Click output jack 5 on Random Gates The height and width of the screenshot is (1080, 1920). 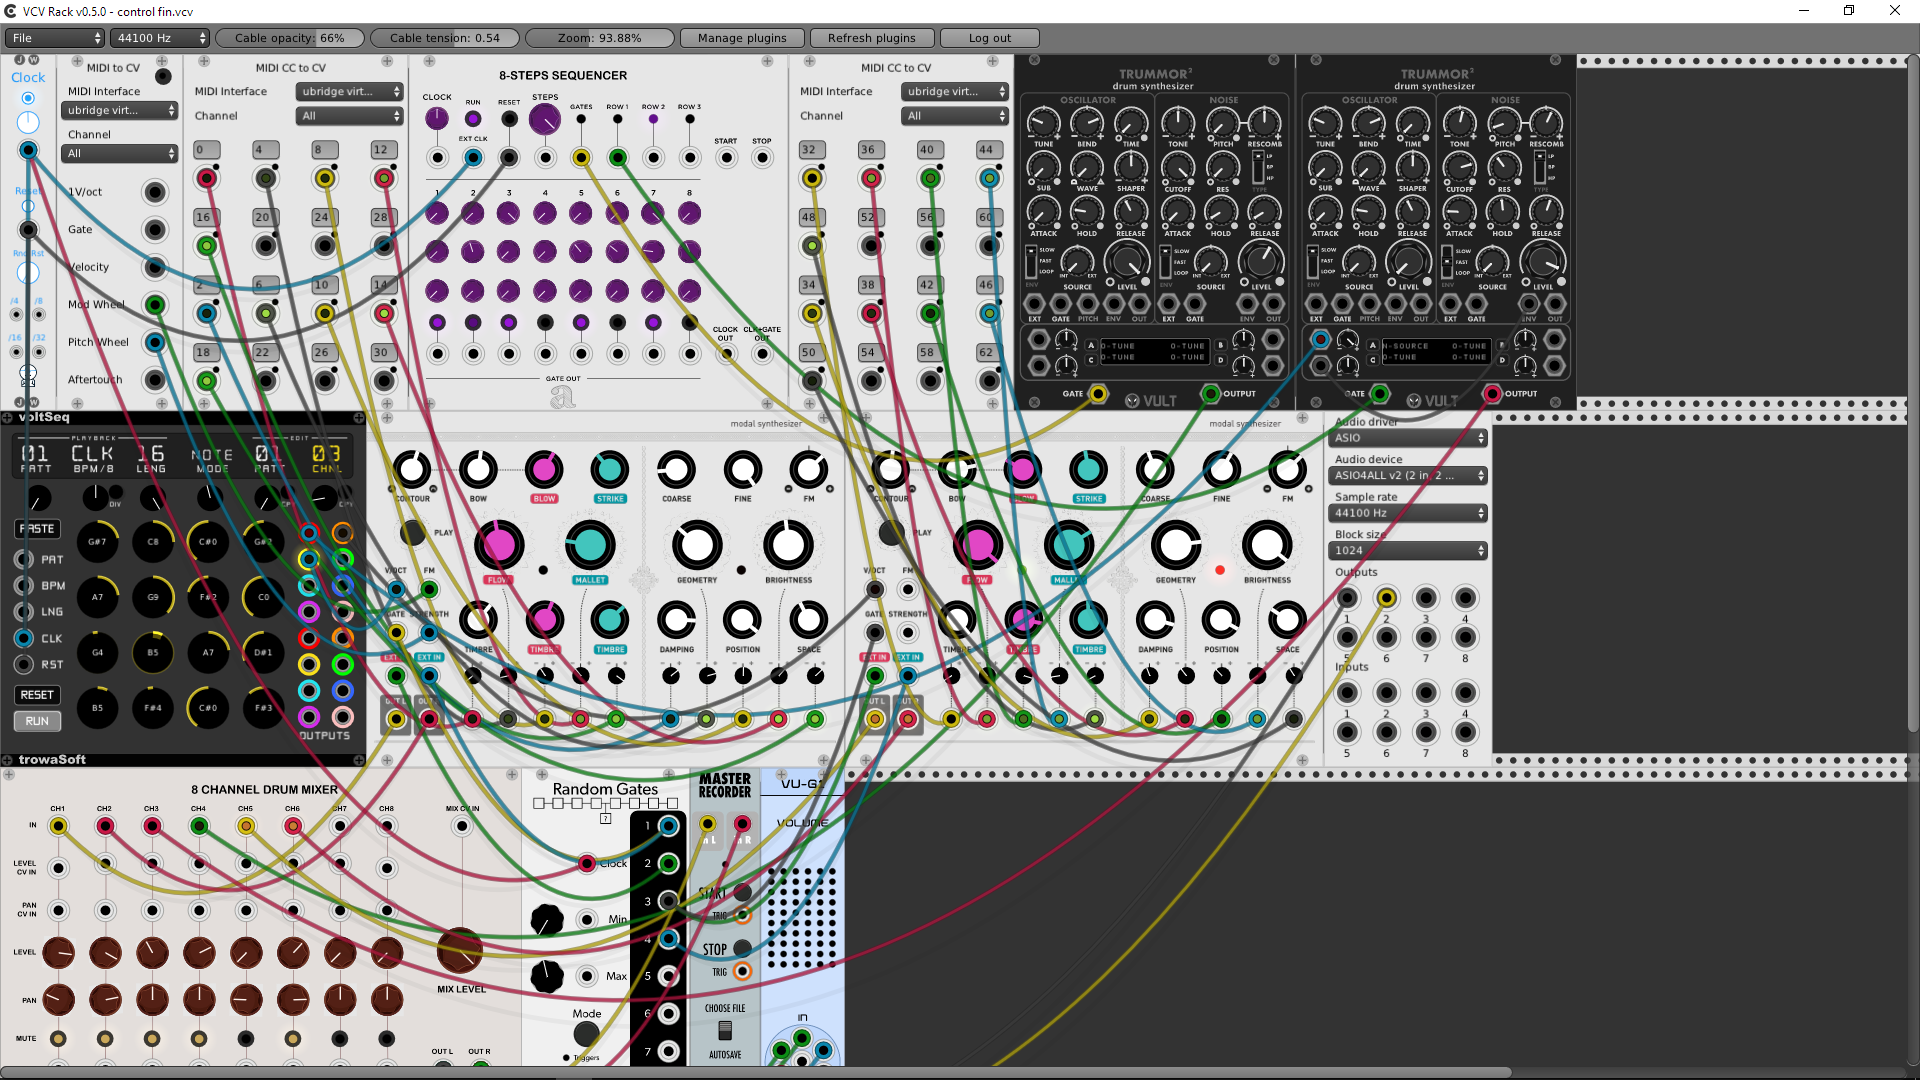tap(669, 976)
